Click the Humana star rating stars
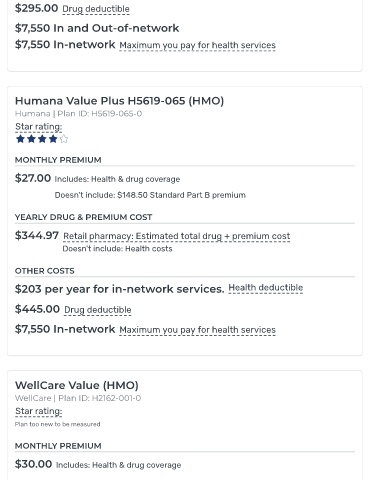Screen dimensions: 370x480 point(42,139)
